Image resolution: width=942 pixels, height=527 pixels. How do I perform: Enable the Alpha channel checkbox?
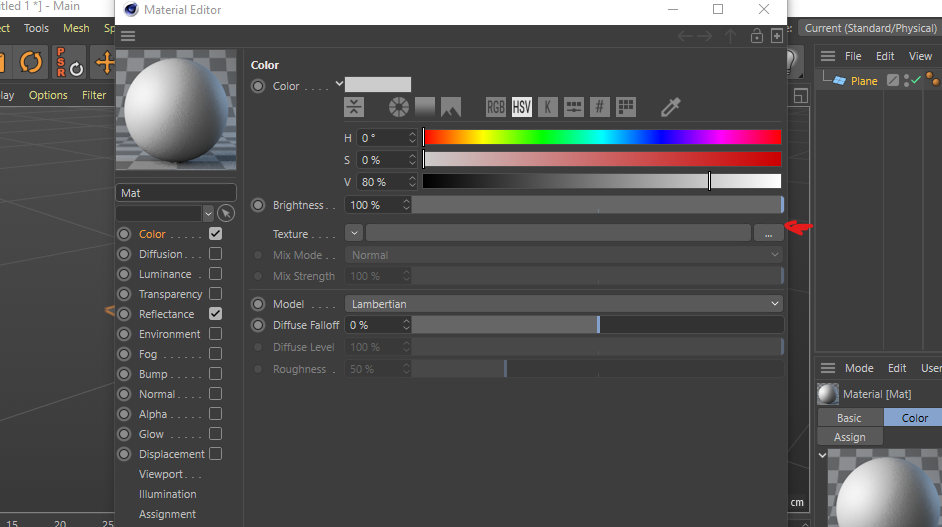(x=215, y=413)
